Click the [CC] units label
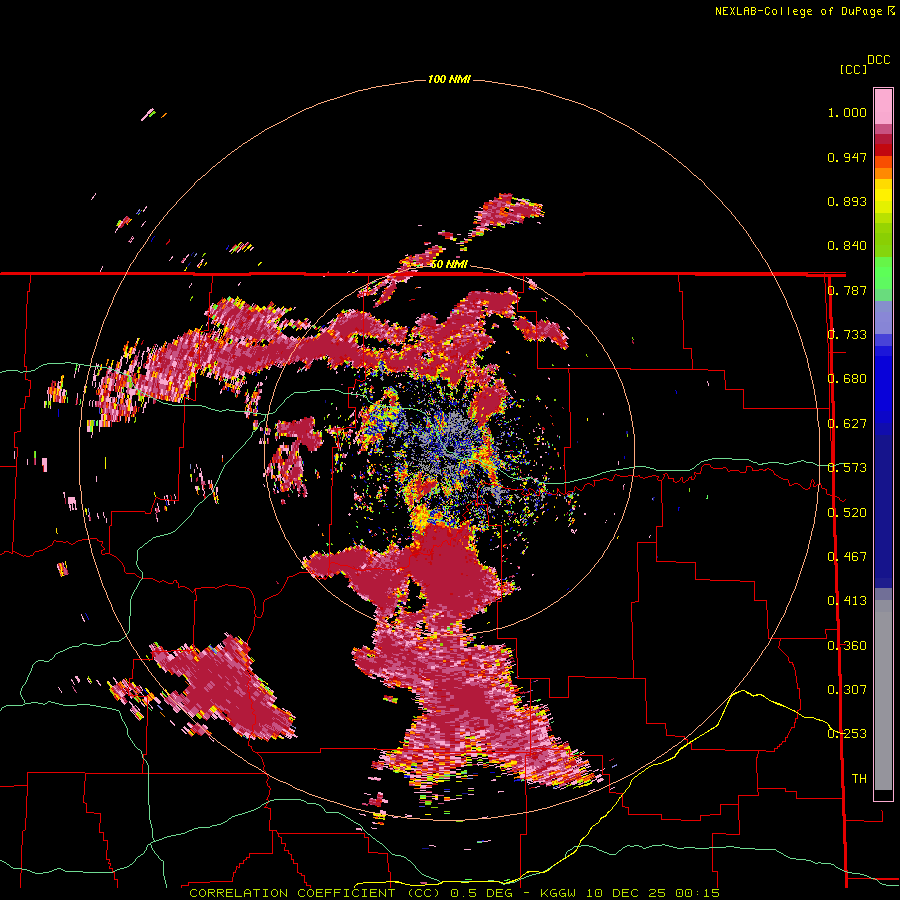The width and height of the screenshot is (900, 900). tap(853, 69)
